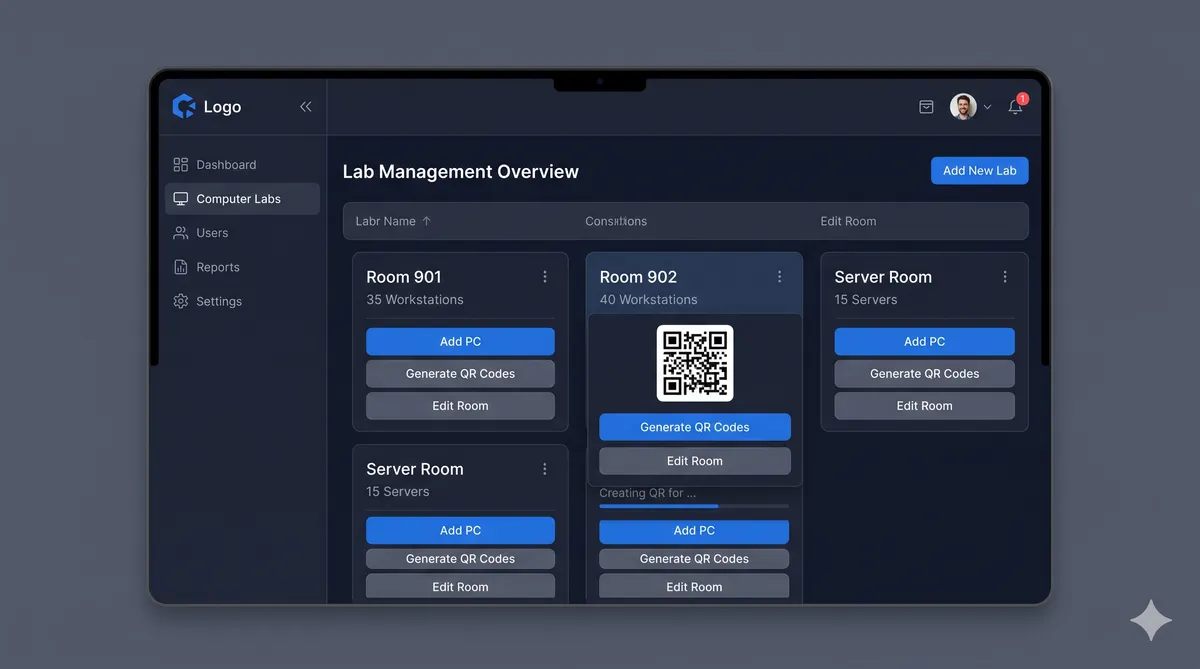Click the Lab Management Overview heading
The height and width of the screenshot is (669, 1200).
461,172
